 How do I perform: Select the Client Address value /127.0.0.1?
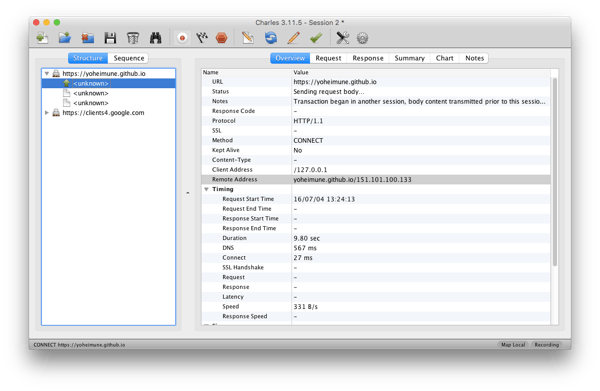click(310, 170)
